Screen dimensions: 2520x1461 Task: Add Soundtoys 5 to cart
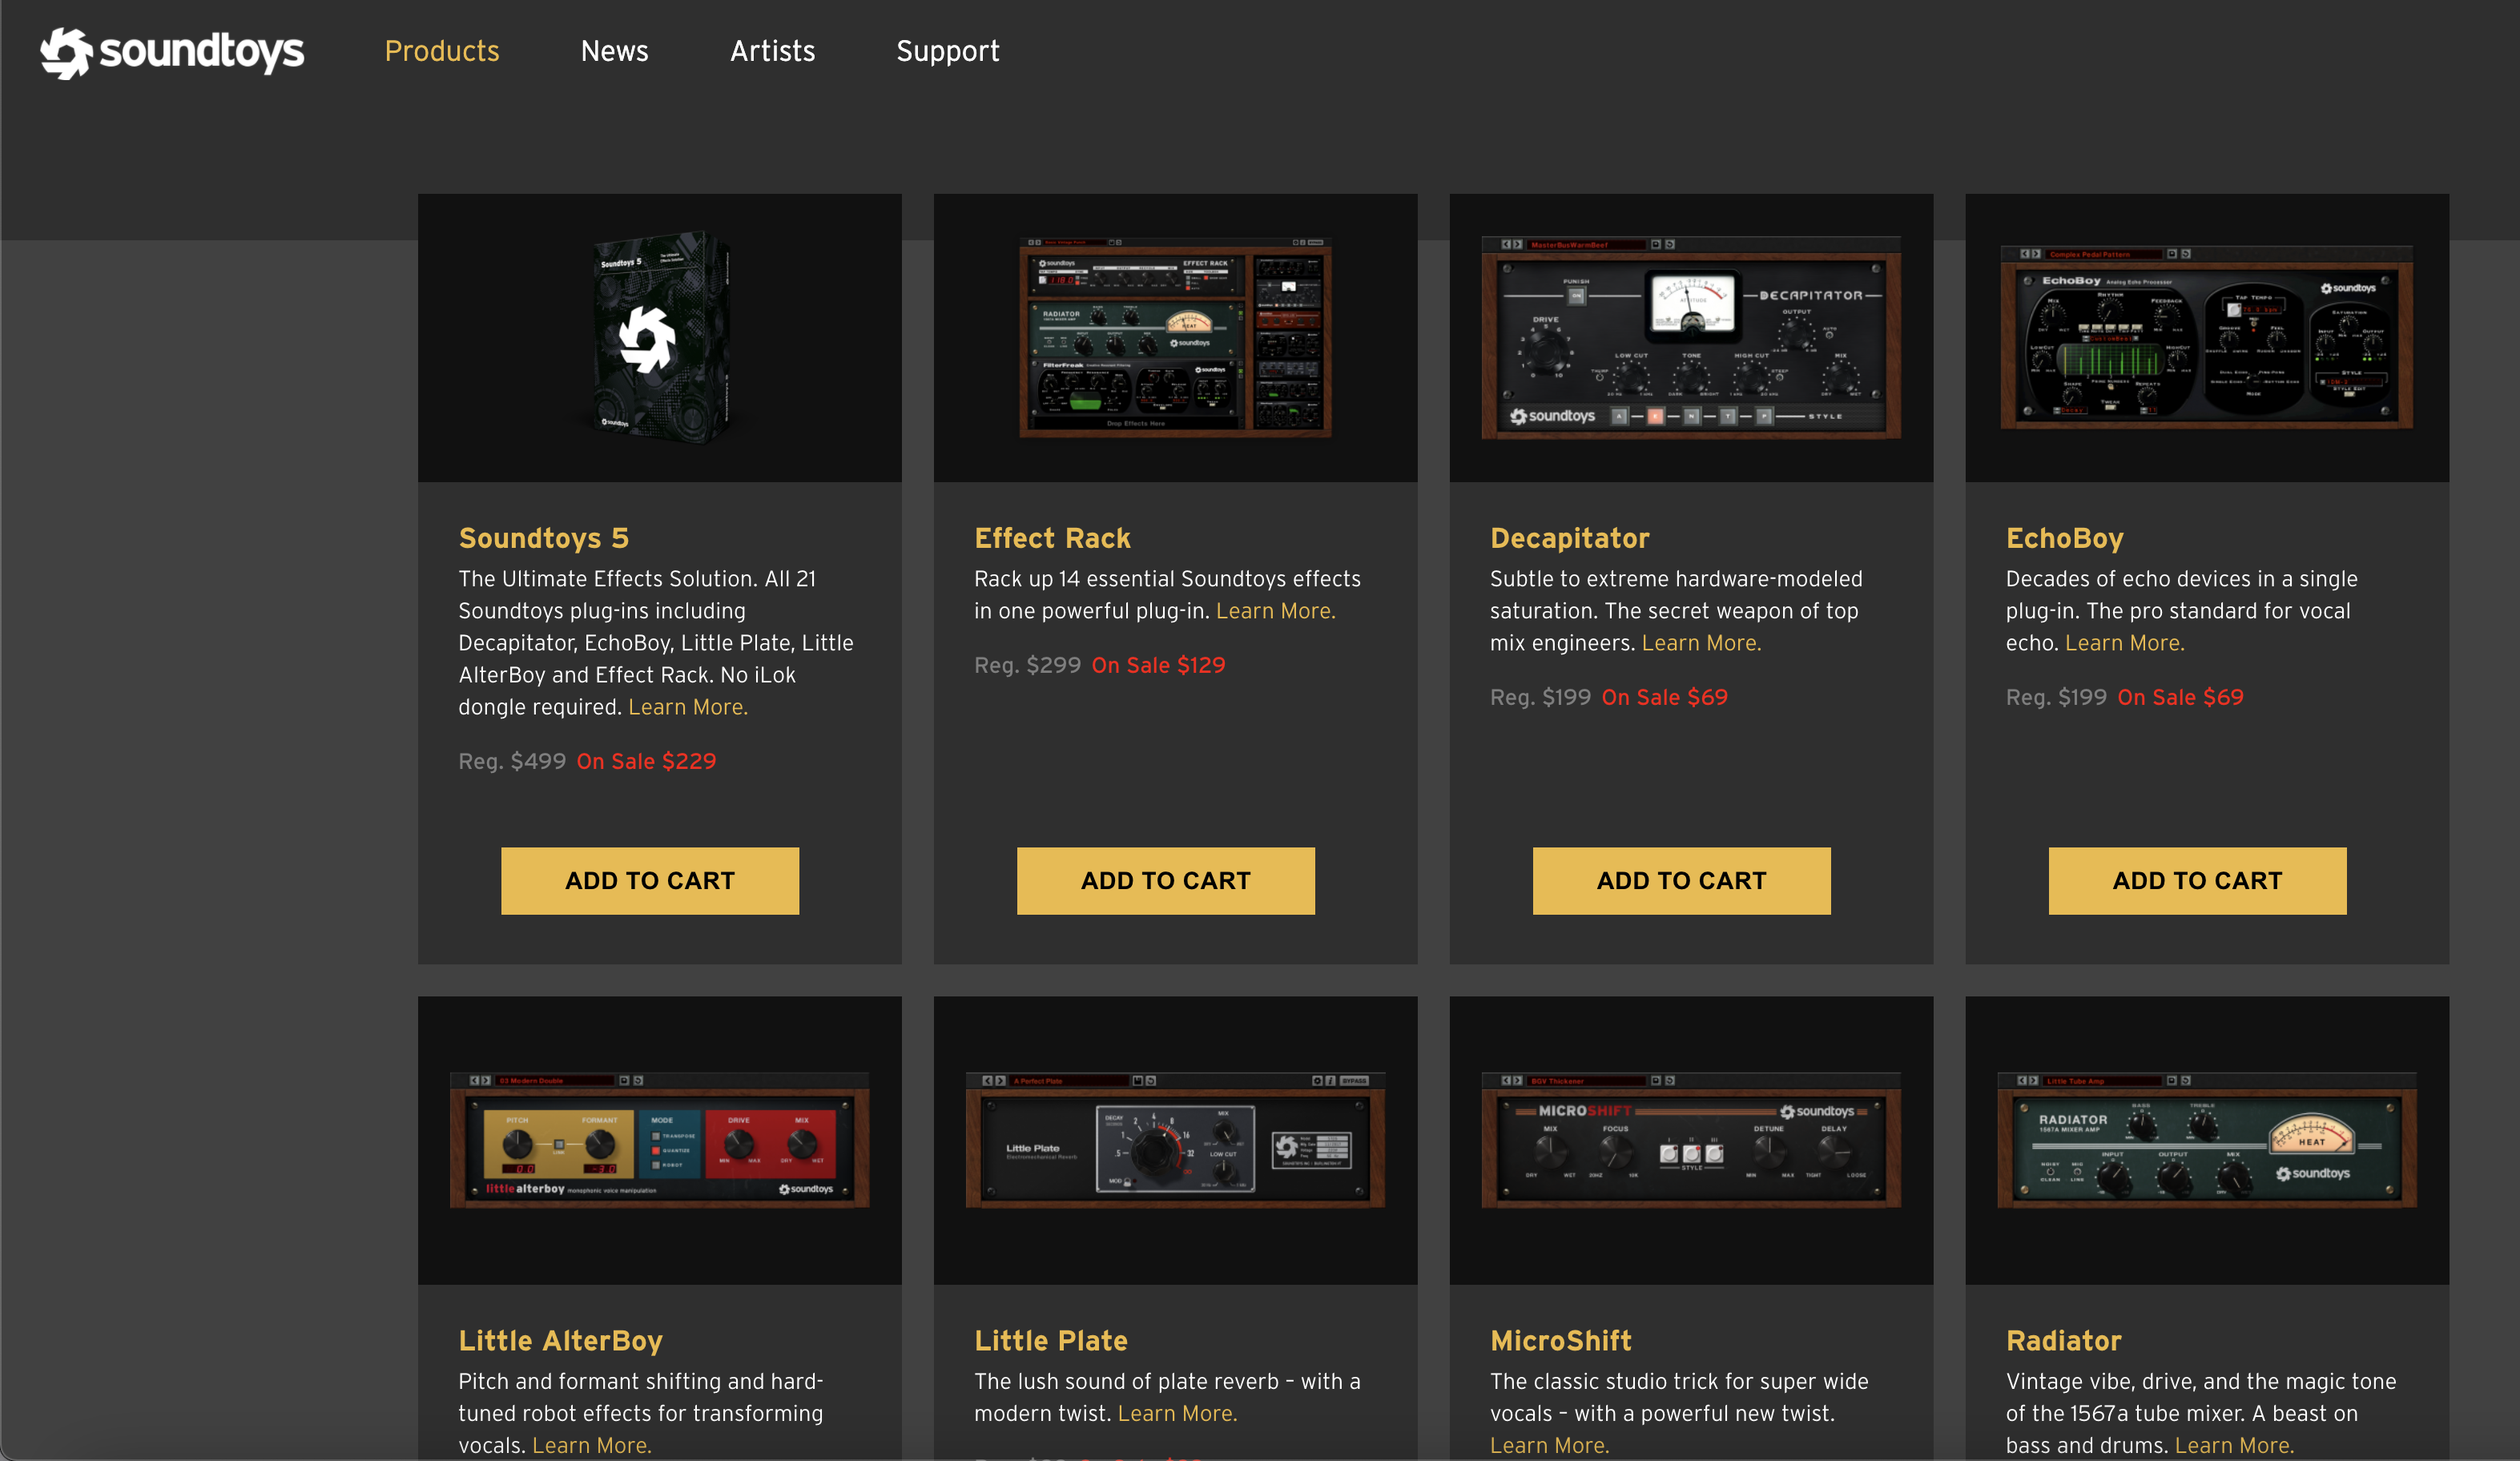tap(650, 881)
